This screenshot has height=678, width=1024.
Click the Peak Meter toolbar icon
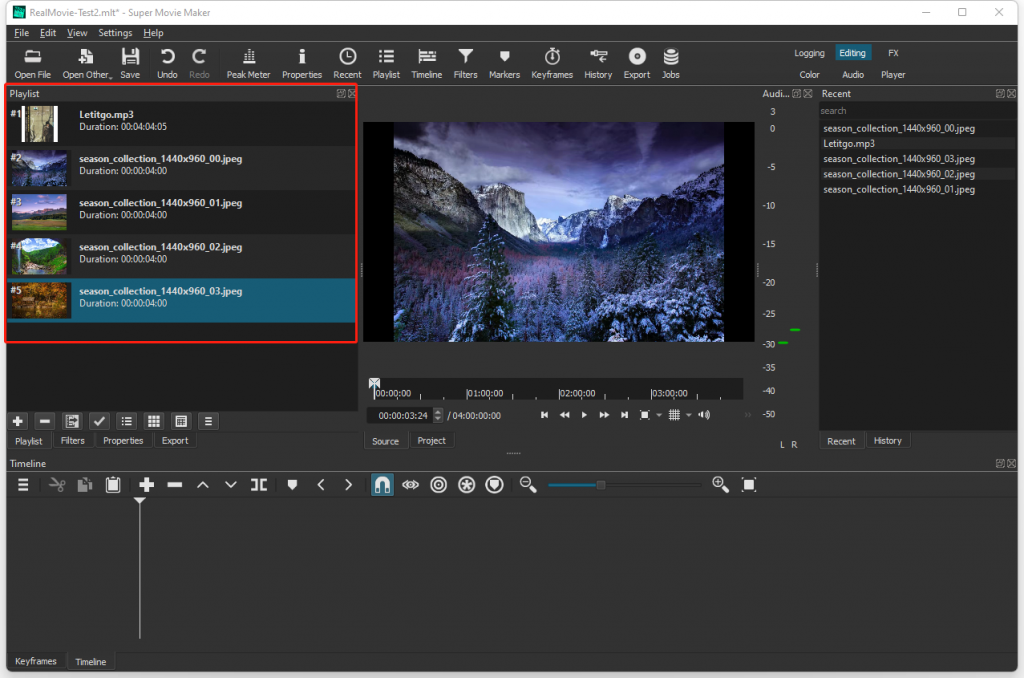[x=248, y=62]
